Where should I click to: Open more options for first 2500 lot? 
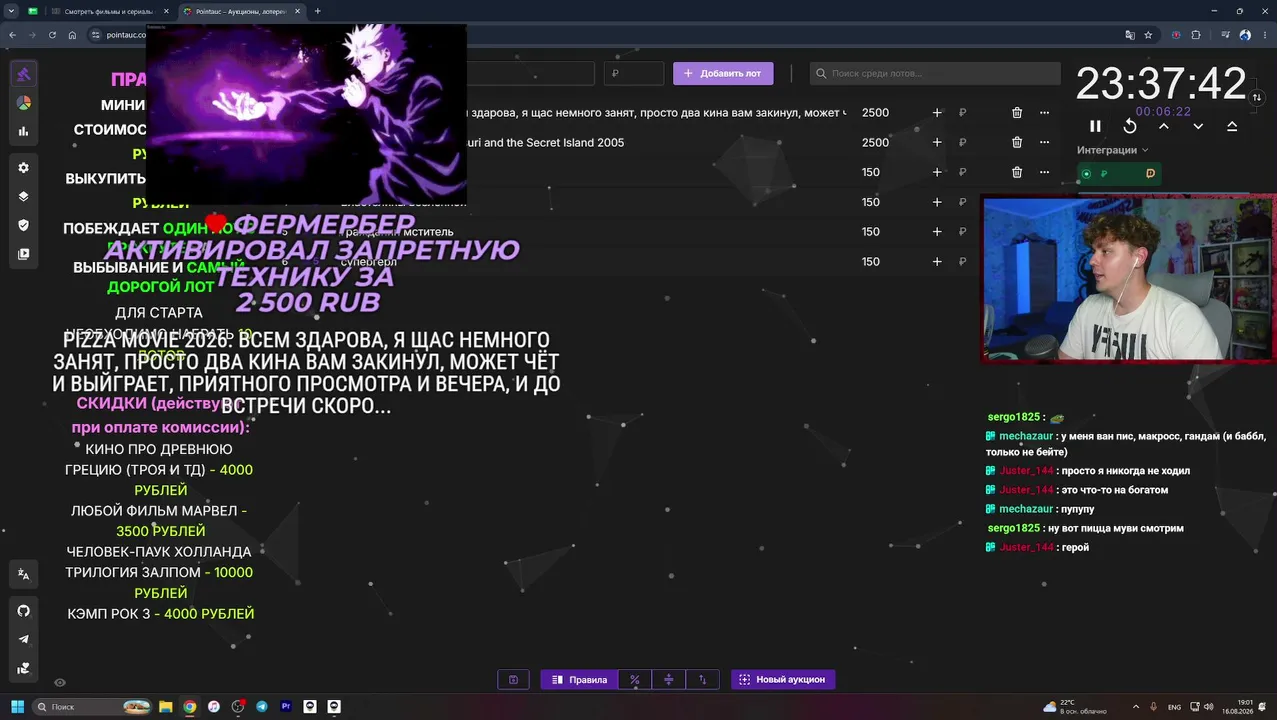[1044, 113]
